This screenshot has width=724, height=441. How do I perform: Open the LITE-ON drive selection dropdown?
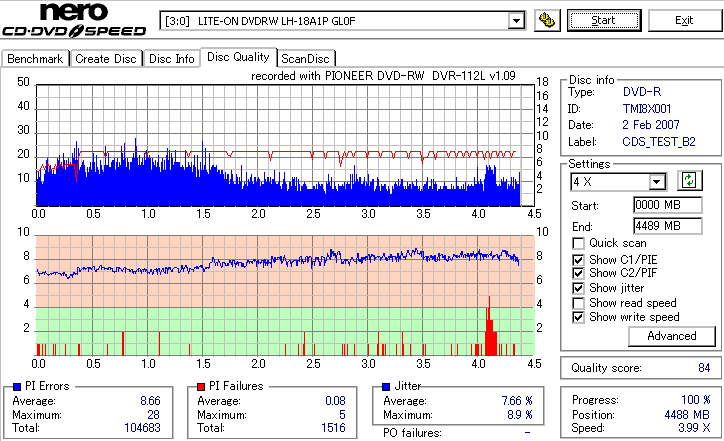[x=516, y=21]
